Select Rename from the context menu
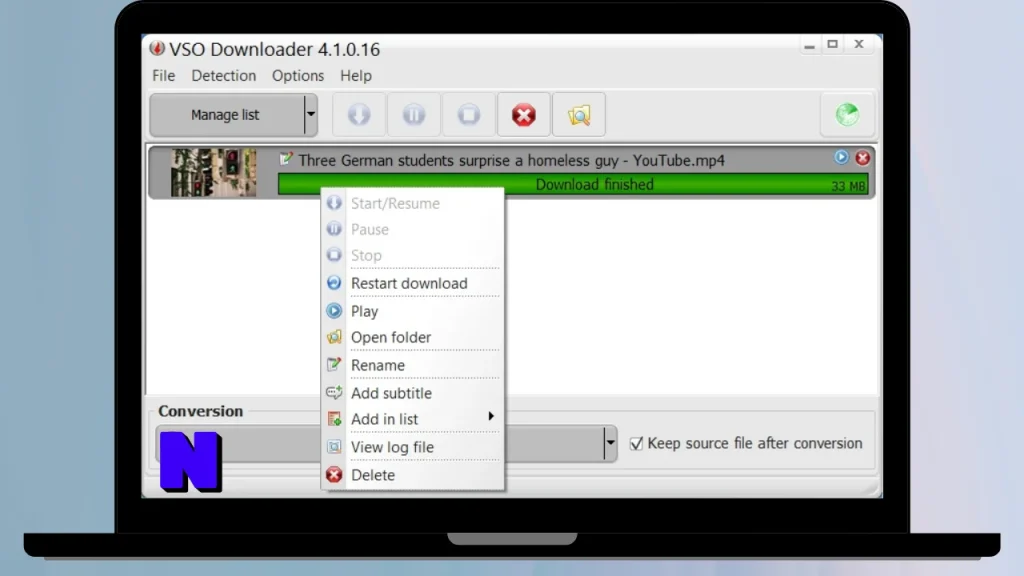Image resolution: width=1024 pixels, height=576 pixels. (x=413, y=365)
